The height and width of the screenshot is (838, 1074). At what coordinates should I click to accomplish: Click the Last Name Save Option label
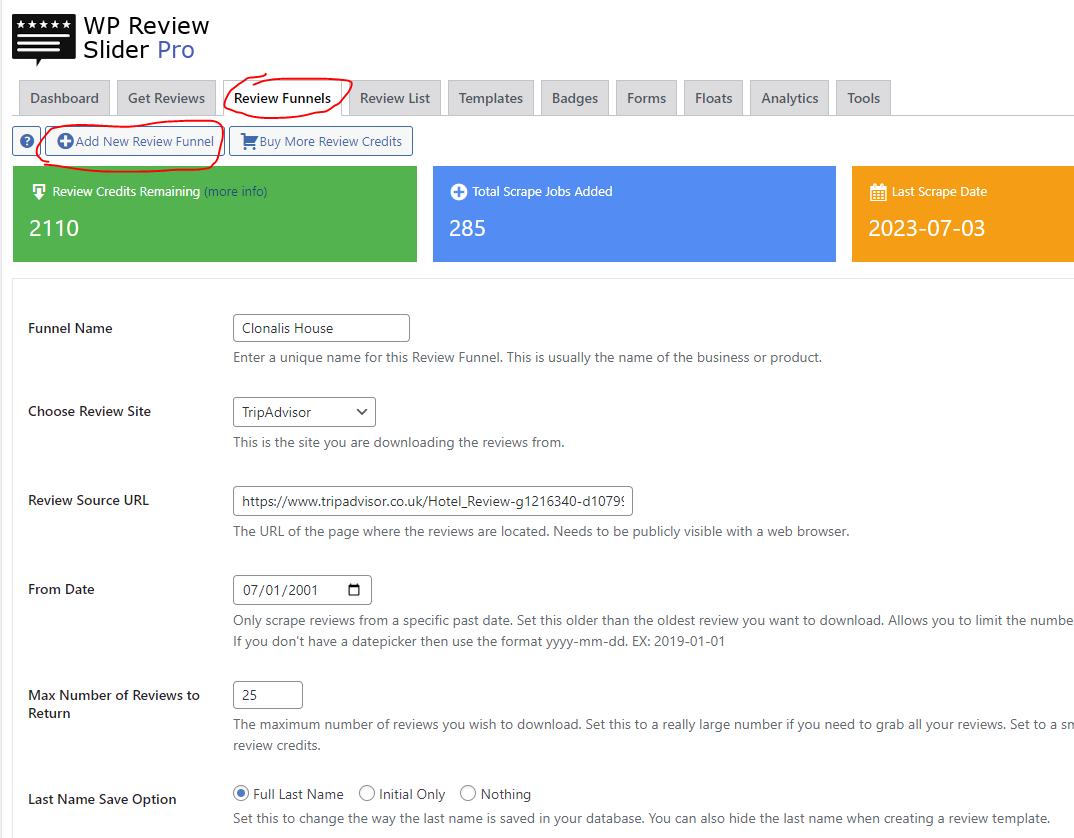click(x=102, y=799)
